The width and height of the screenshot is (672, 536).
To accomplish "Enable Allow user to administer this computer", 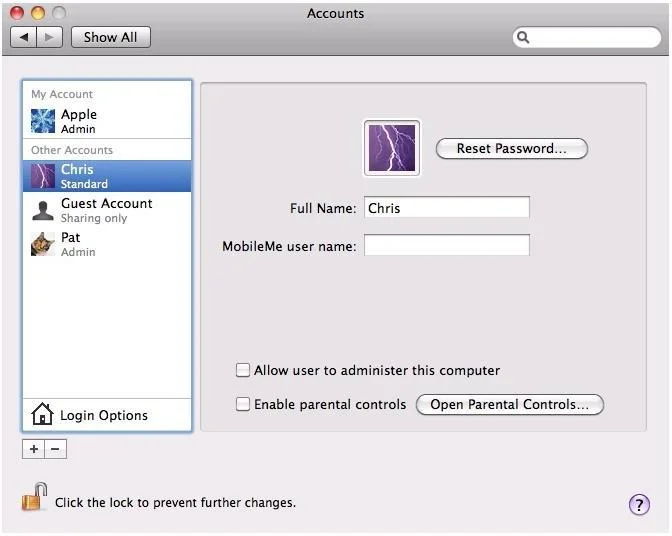I will click(x=243, y=370).
